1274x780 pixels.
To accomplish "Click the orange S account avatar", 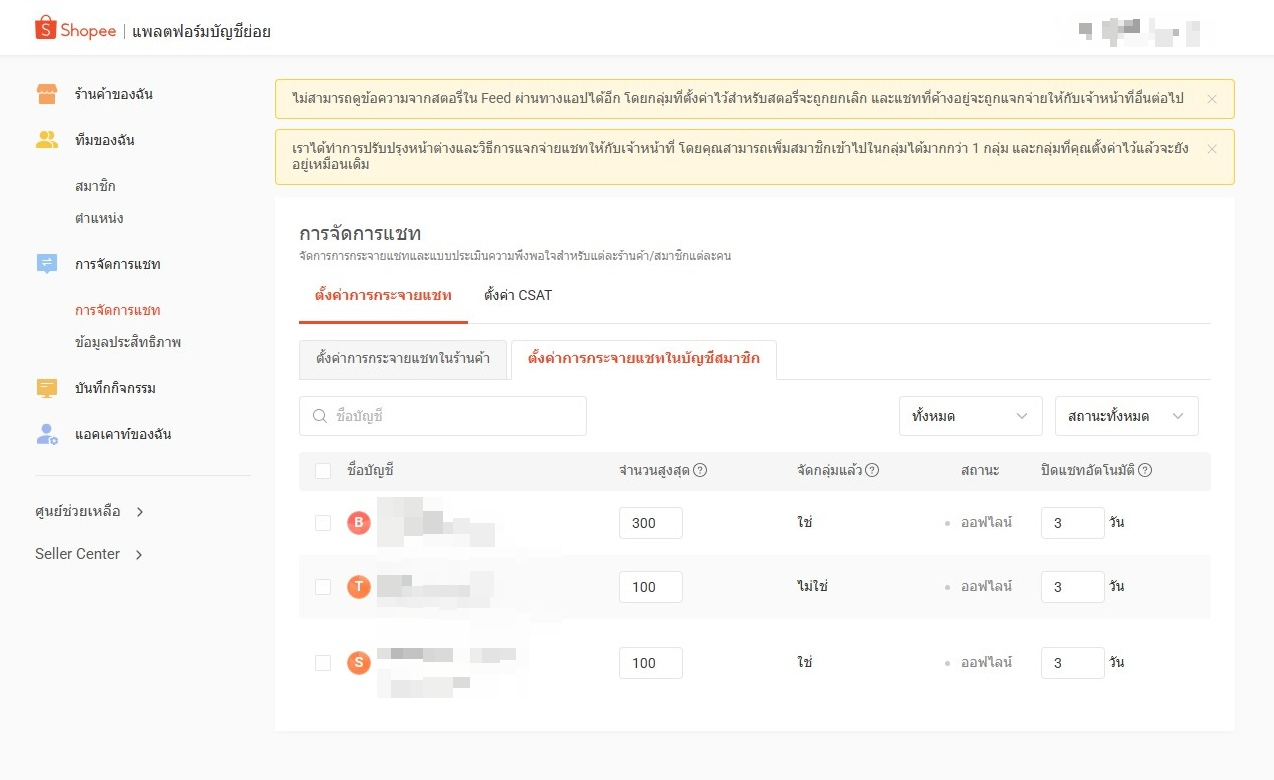I will [x=359, y=662].
